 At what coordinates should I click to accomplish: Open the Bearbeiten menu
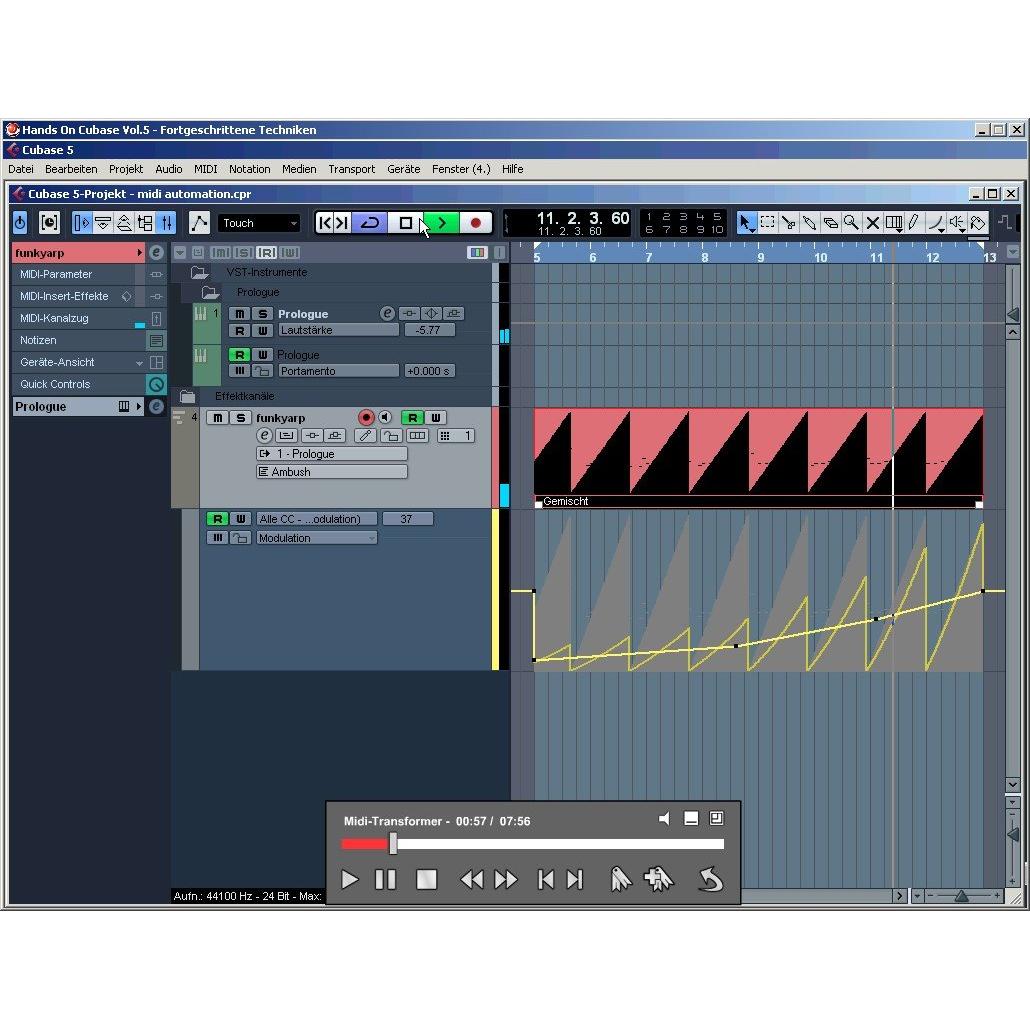tap(71, 169)
